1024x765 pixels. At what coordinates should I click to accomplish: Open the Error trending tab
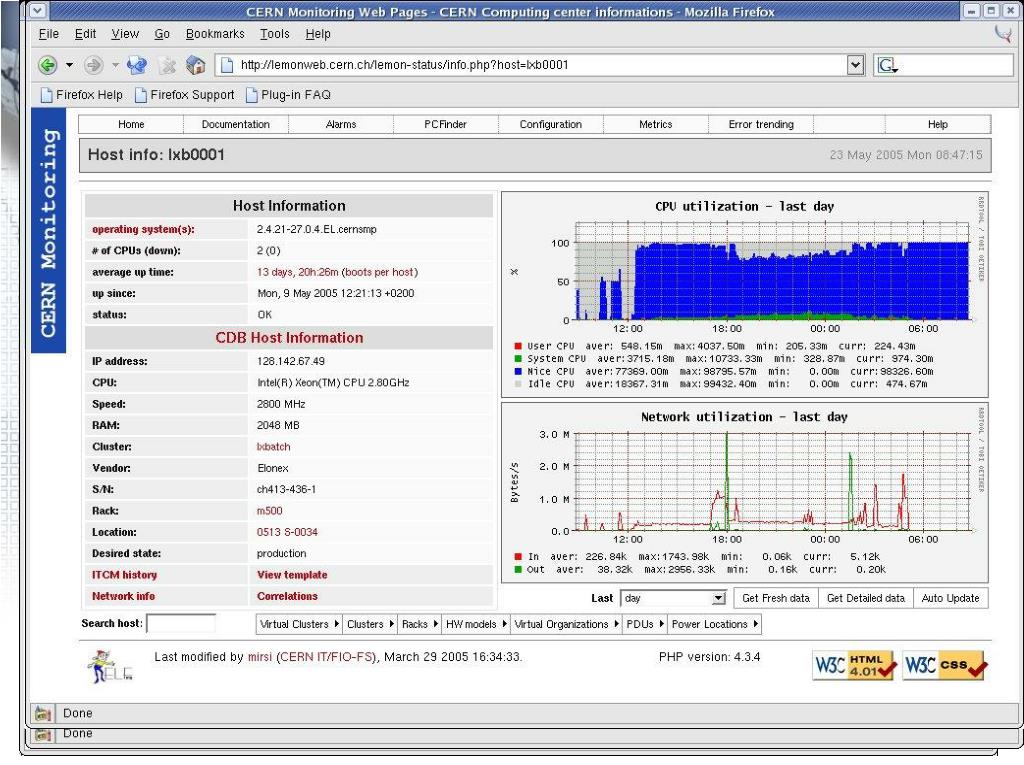coord(761,124)
